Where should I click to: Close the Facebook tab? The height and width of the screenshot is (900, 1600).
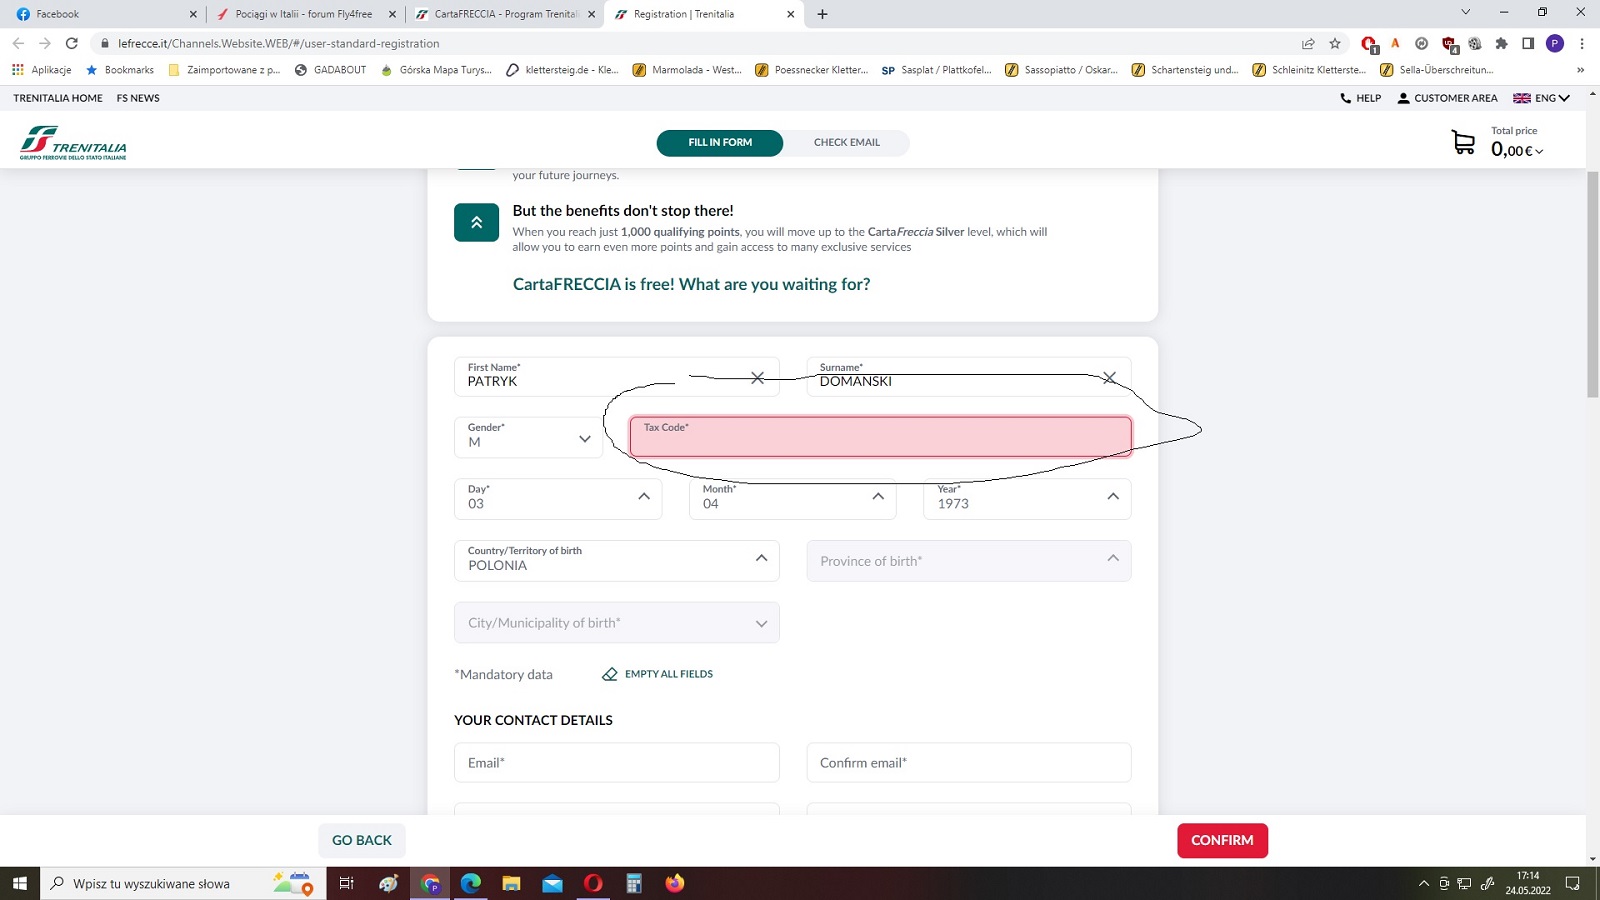pyautogui.click(x=193, y=14)
